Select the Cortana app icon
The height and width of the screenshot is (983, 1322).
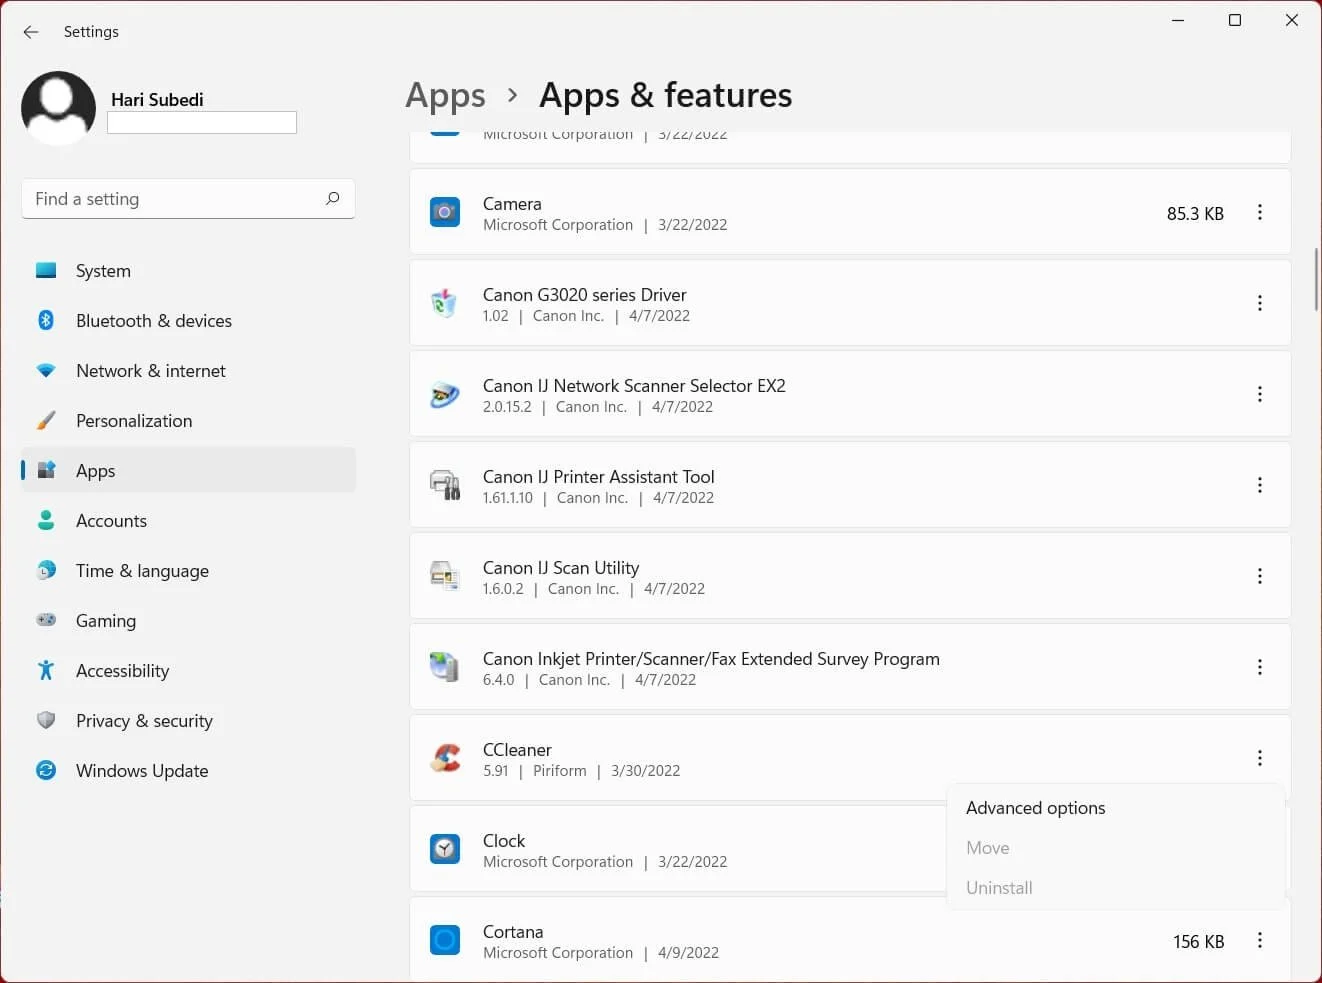[x=444, y=940]
